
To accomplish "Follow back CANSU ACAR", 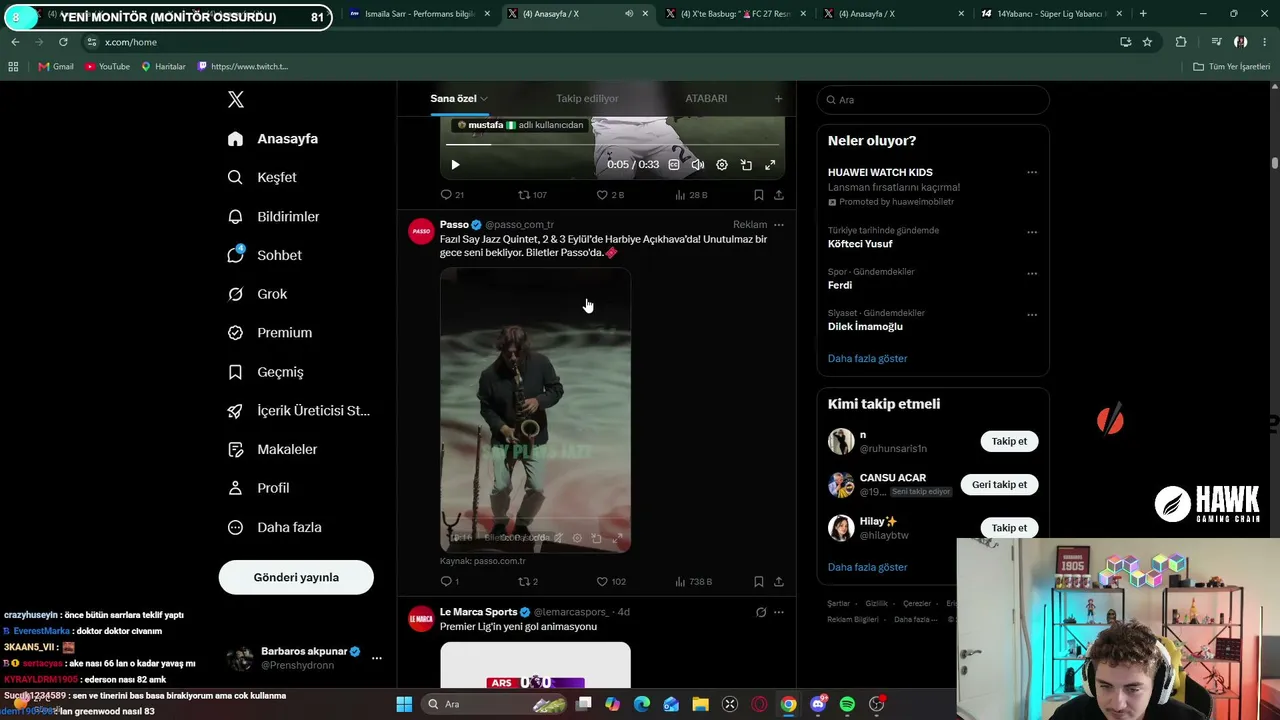I will pyautogui.click(x=999, y=485).
